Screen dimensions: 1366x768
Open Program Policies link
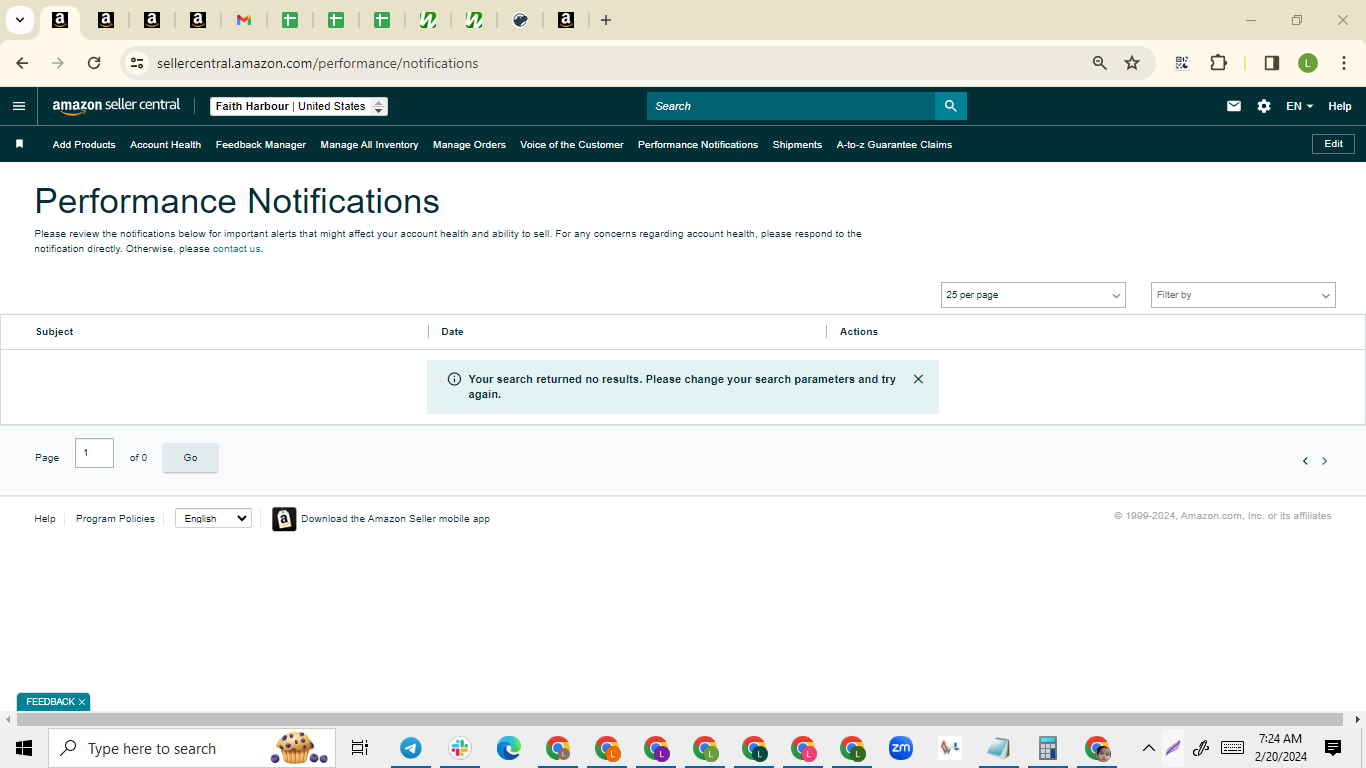point(115,519)
